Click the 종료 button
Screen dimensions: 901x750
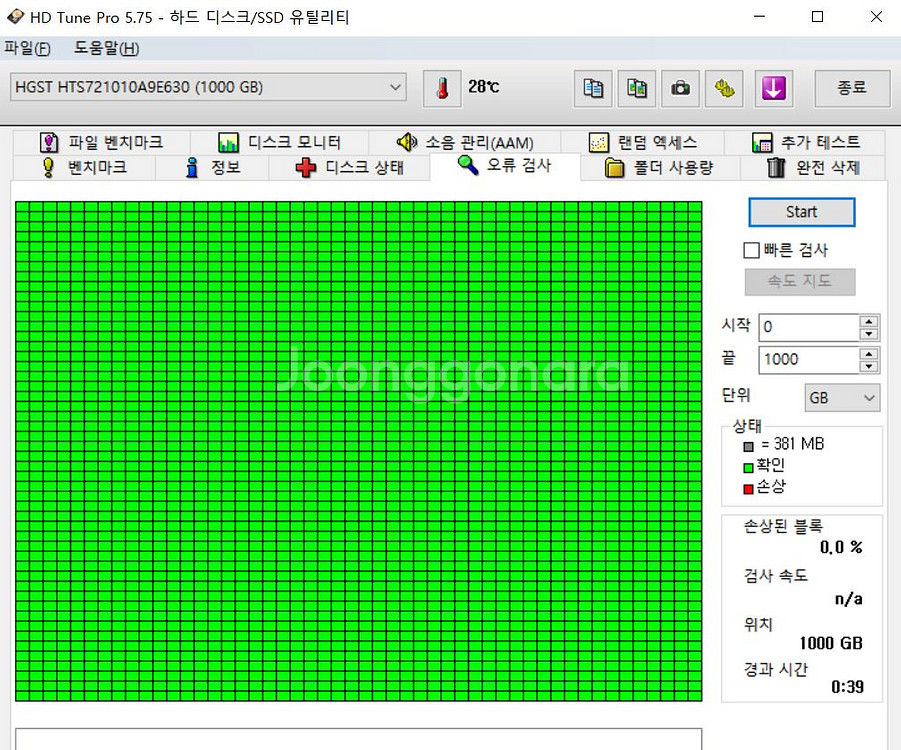(852, 88)
